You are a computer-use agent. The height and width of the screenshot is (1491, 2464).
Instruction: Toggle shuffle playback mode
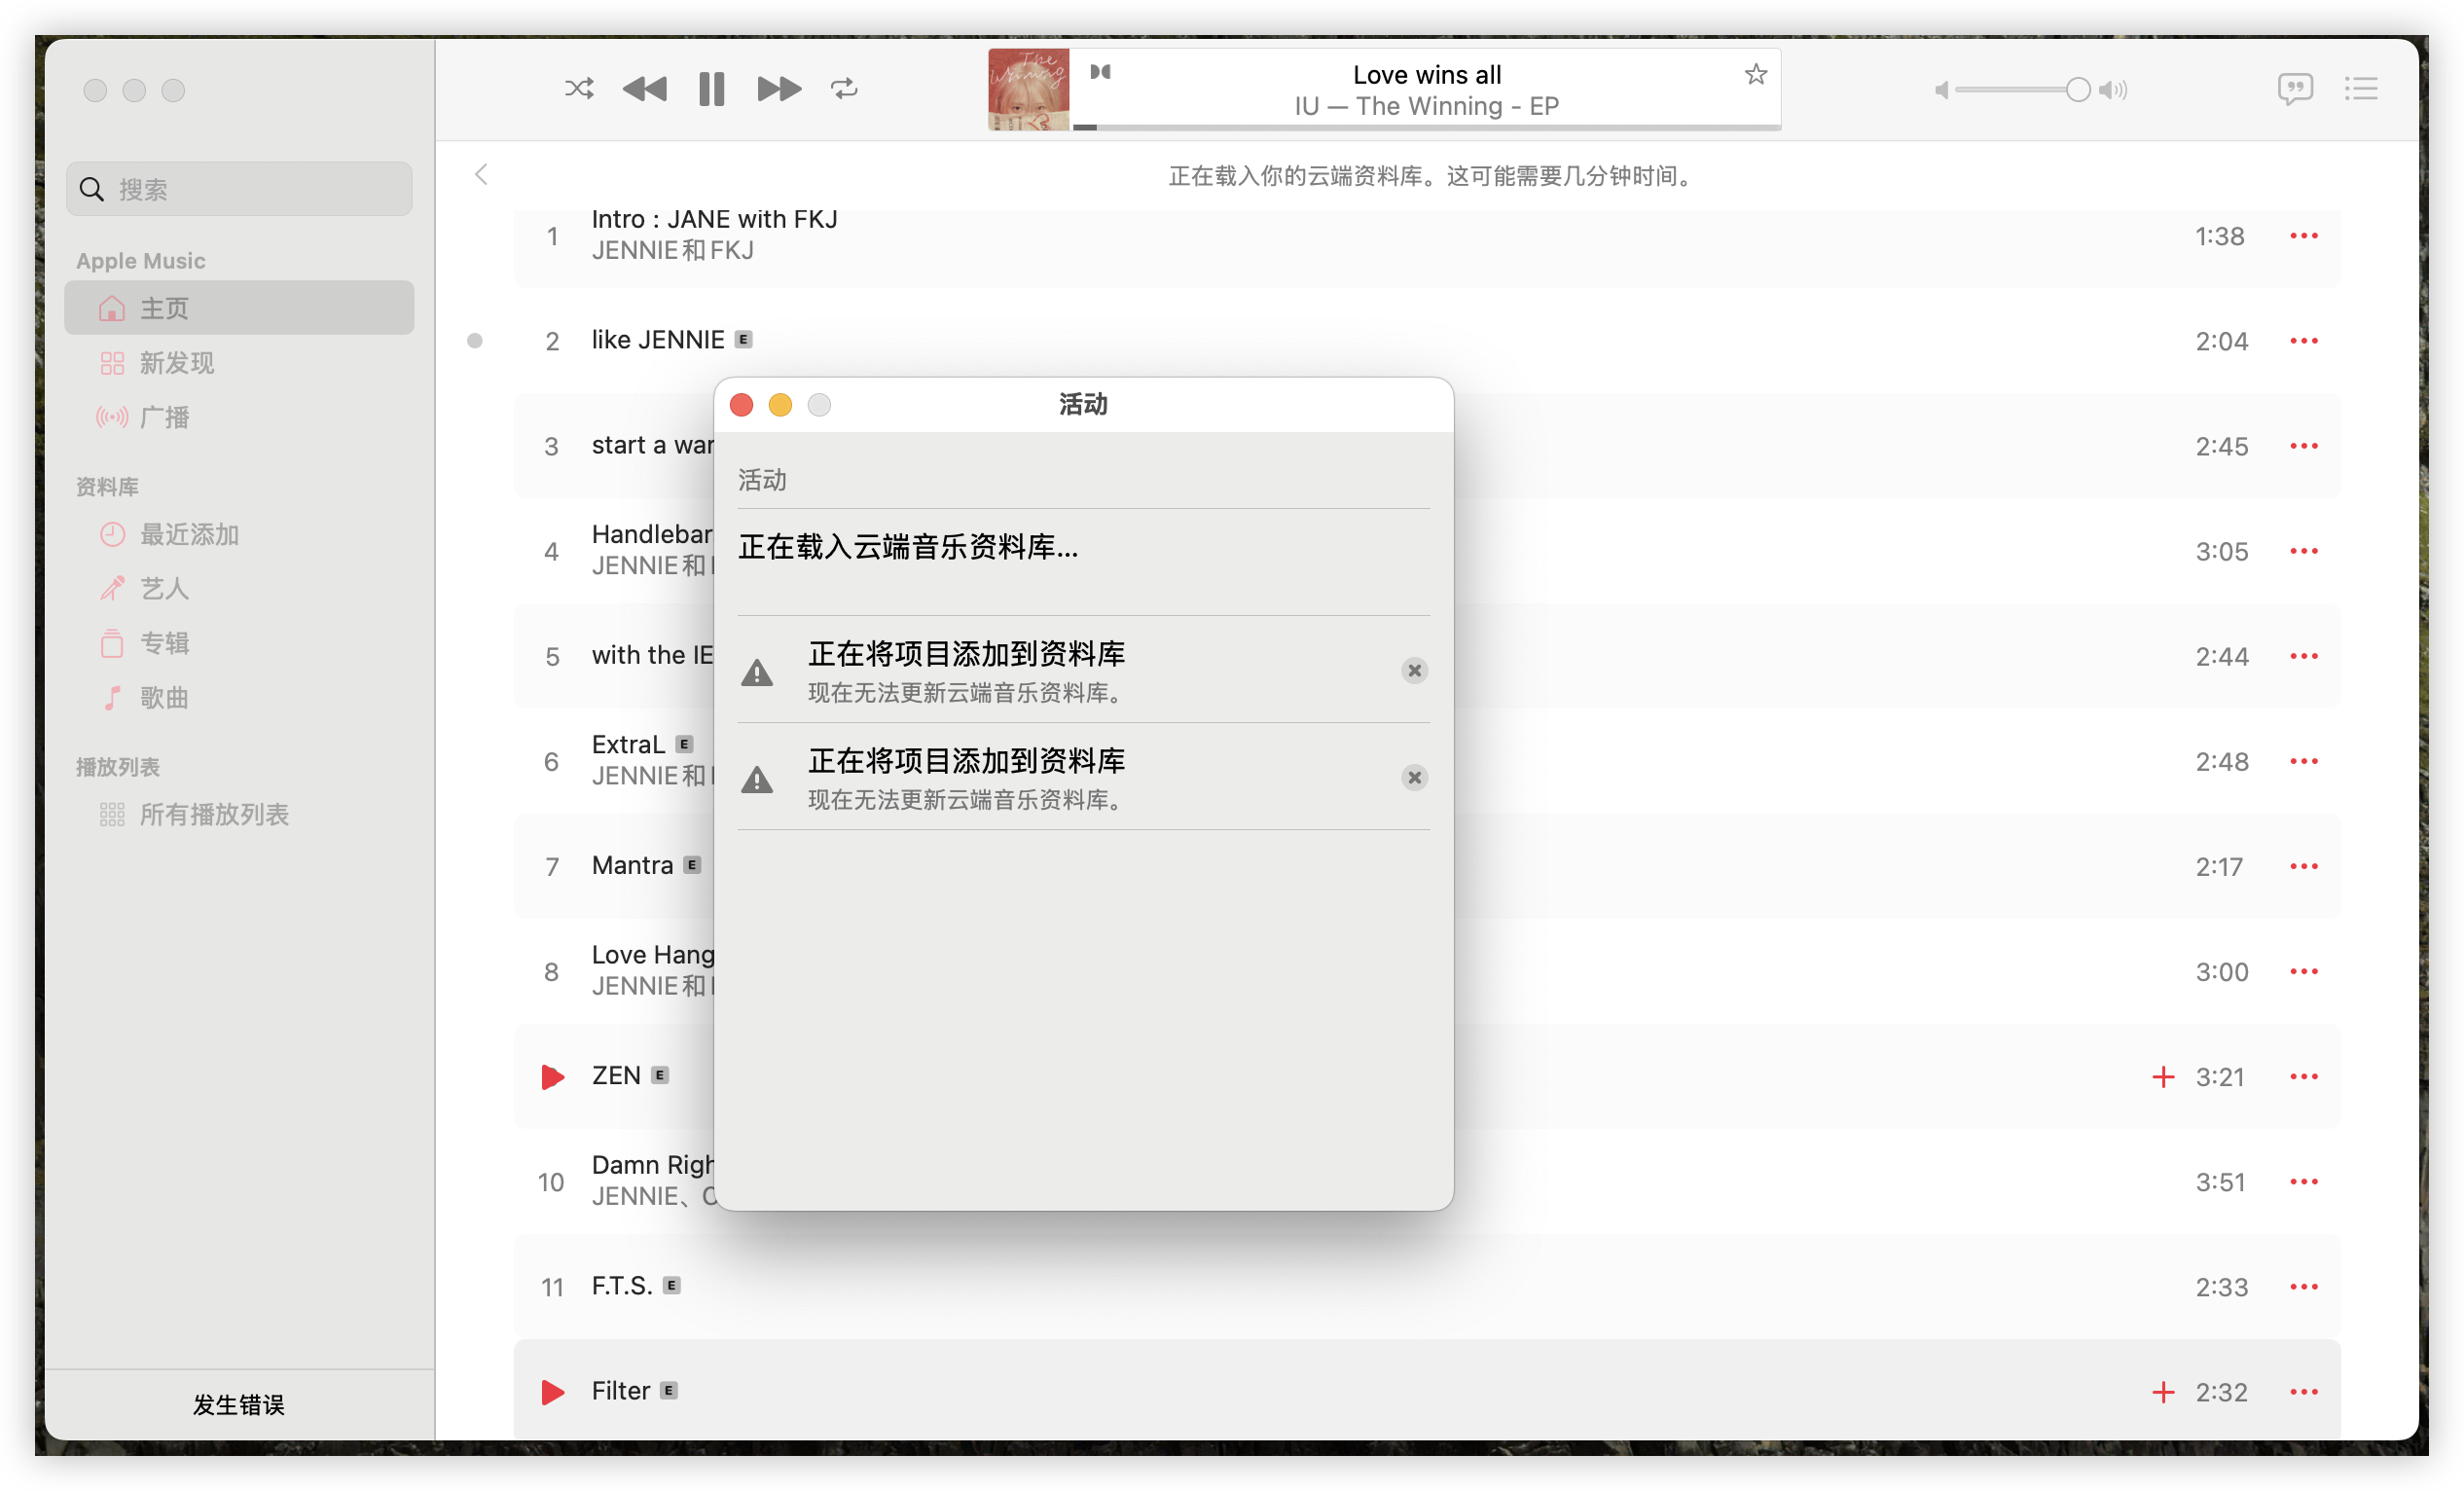(578, 89)
